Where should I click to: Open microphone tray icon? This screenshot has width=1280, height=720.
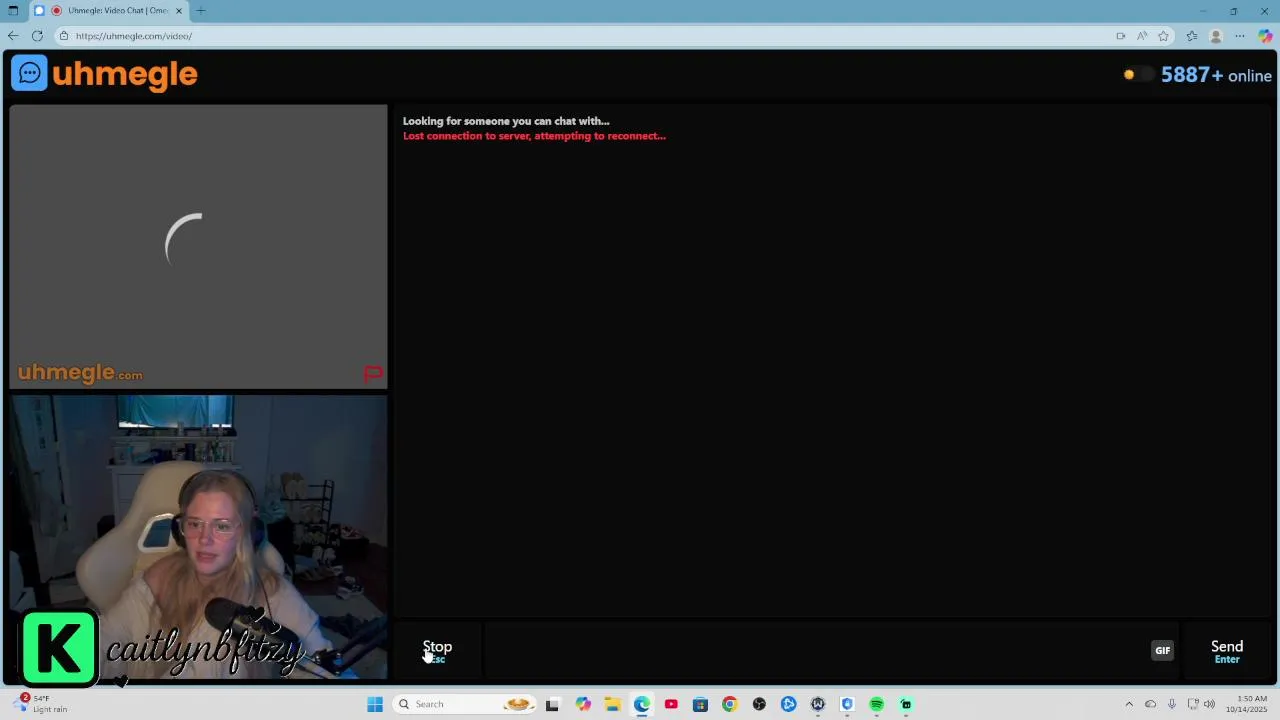[1172, 704]
